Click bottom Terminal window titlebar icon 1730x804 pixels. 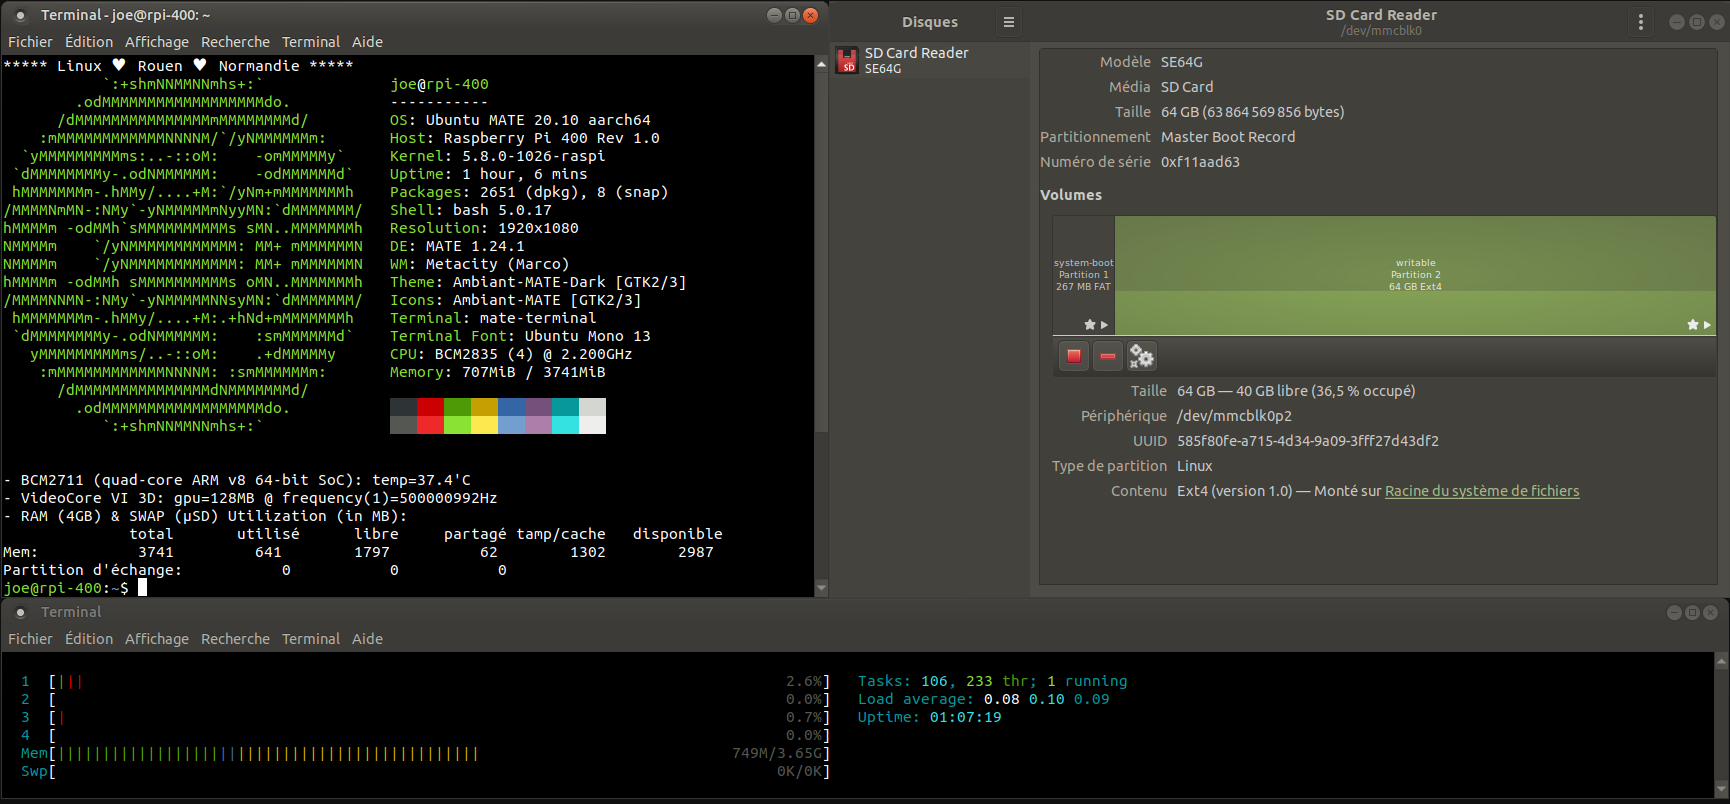point(20,613)
